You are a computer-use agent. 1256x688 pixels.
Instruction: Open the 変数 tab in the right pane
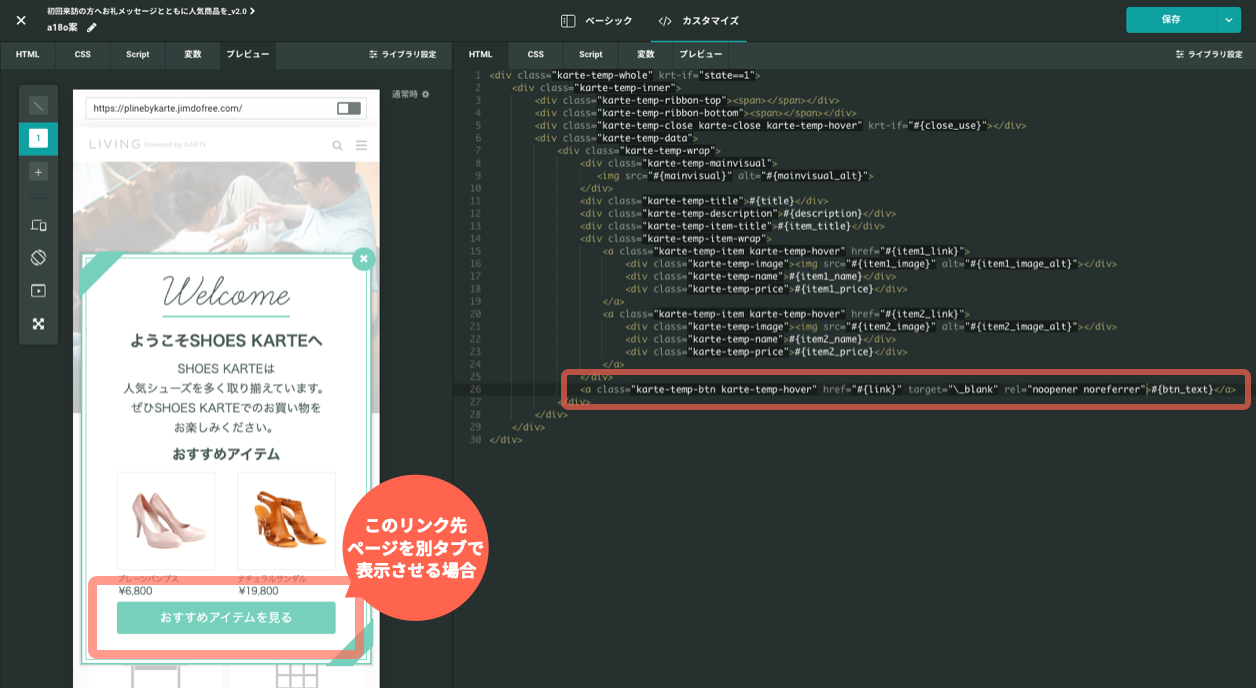coord(645,55)
